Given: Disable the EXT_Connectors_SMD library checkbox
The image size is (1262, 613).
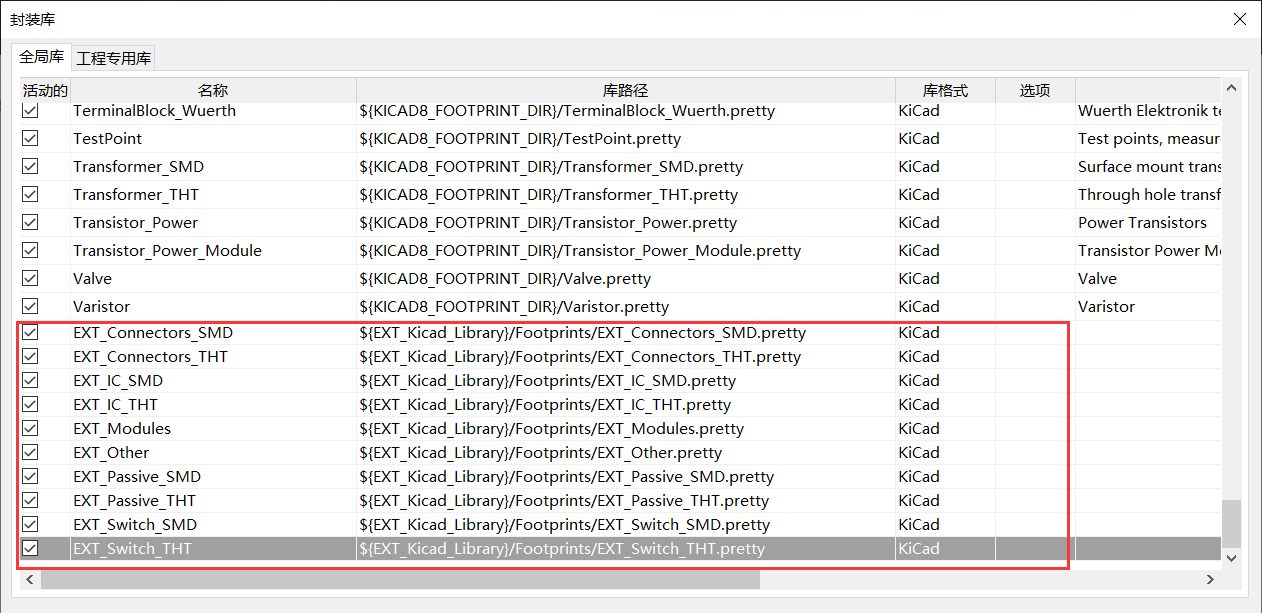Looking at the screenshot, I should click(31, 332).
